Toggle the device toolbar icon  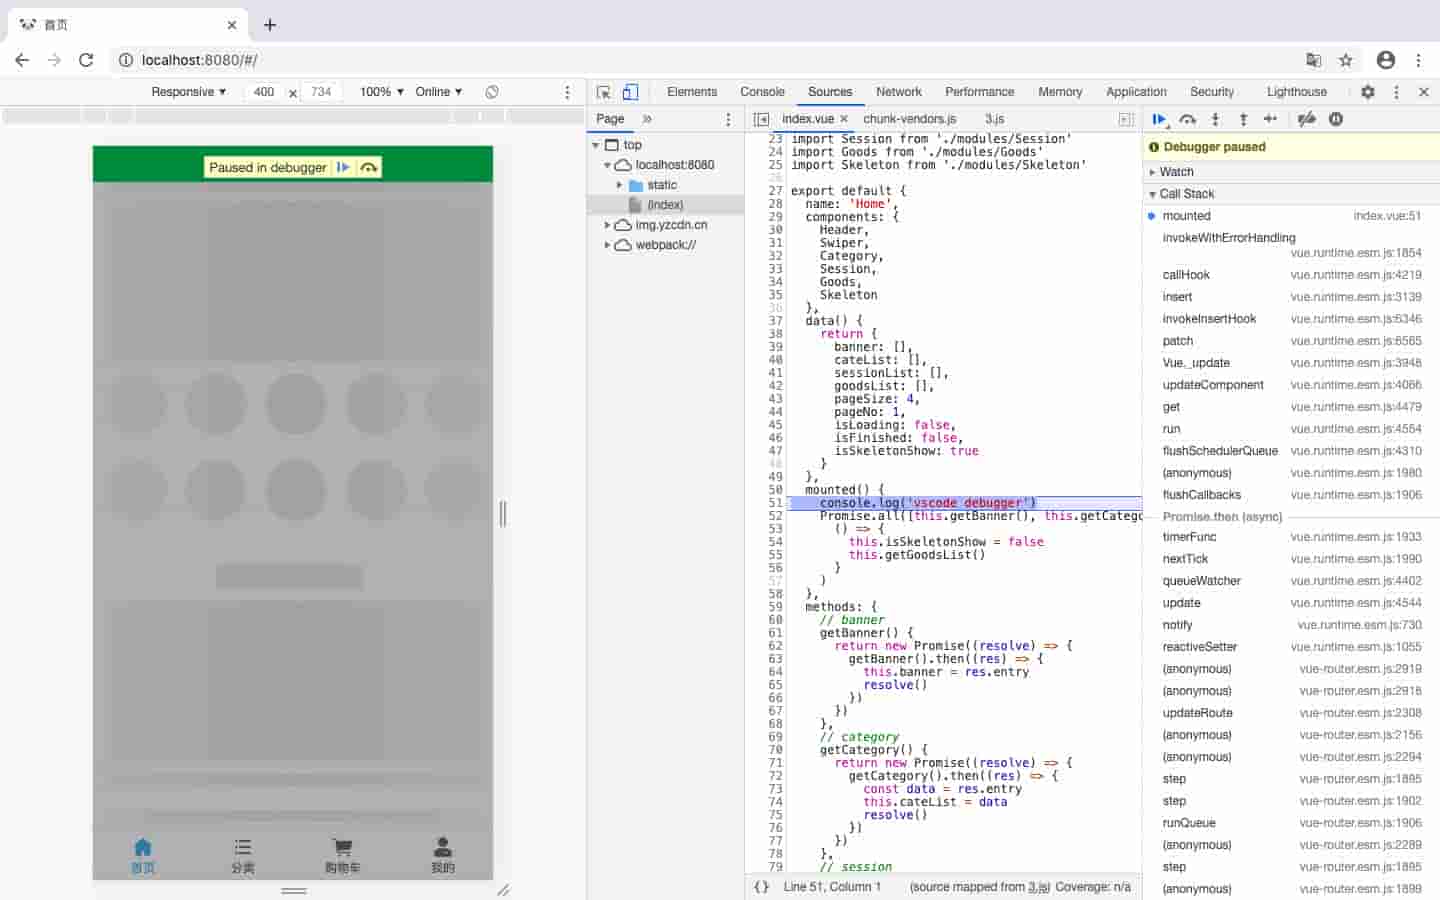(x=630, y=92)
